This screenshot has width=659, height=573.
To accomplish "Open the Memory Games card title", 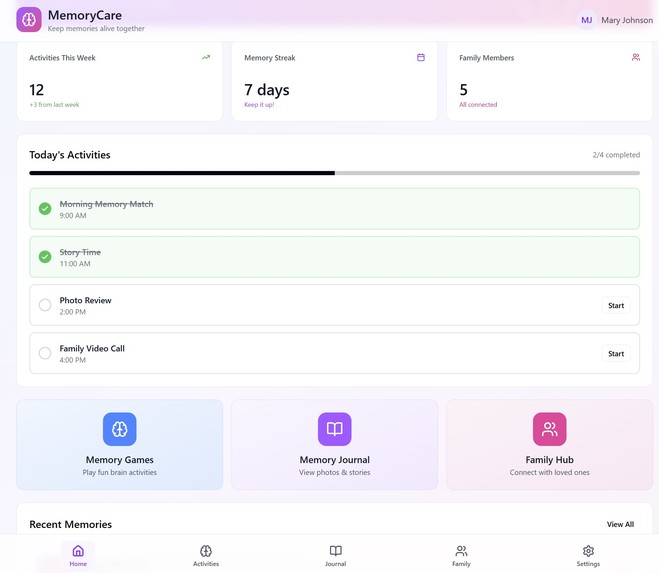I will [x=120, y=459].
